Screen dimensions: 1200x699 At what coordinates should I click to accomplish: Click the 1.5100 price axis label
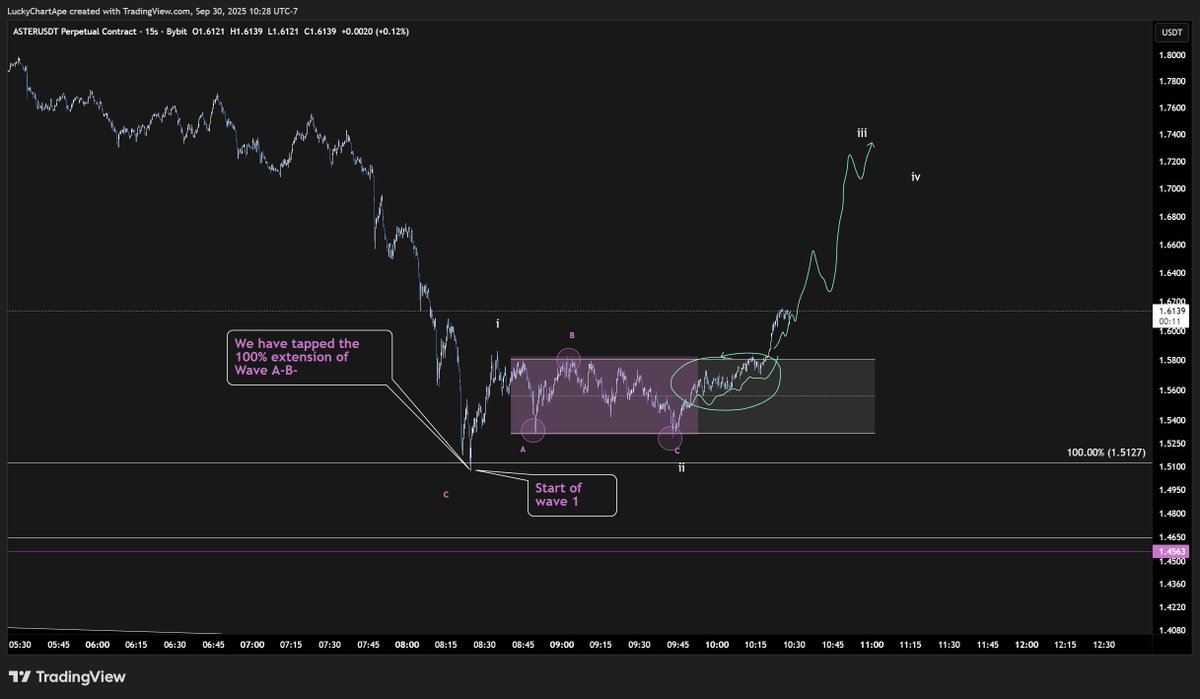pos(1171,467)
